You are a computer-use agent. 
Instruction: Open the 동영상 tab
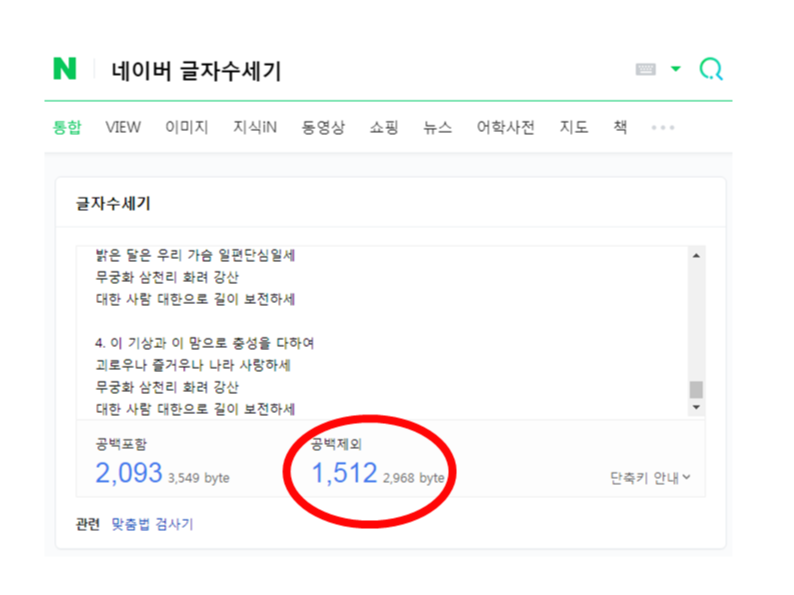point(323,127)
